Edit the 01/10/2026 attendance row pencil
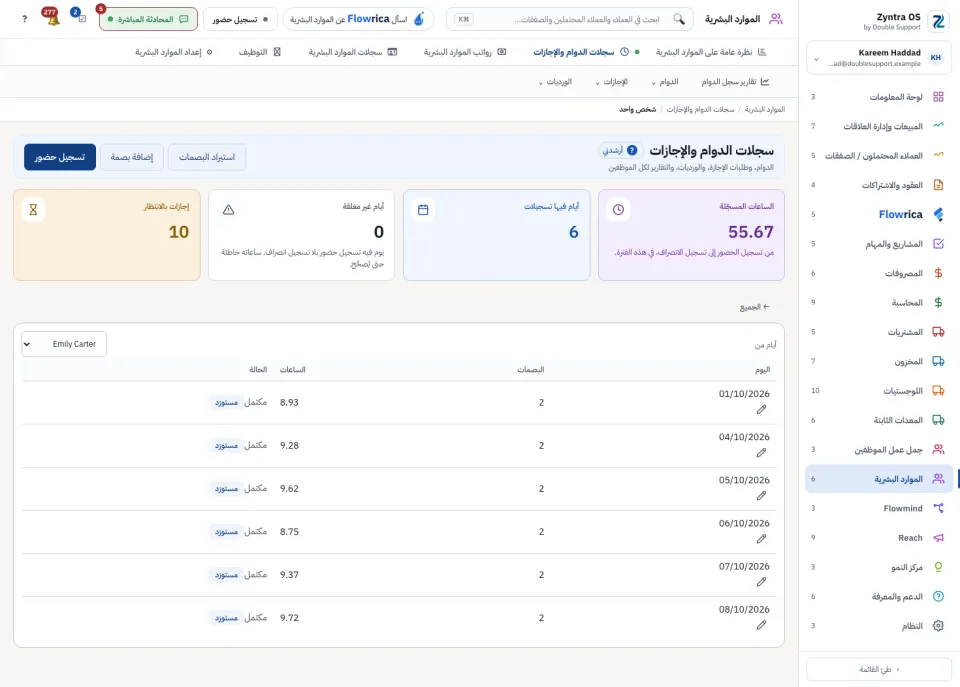 coord(761,410)
